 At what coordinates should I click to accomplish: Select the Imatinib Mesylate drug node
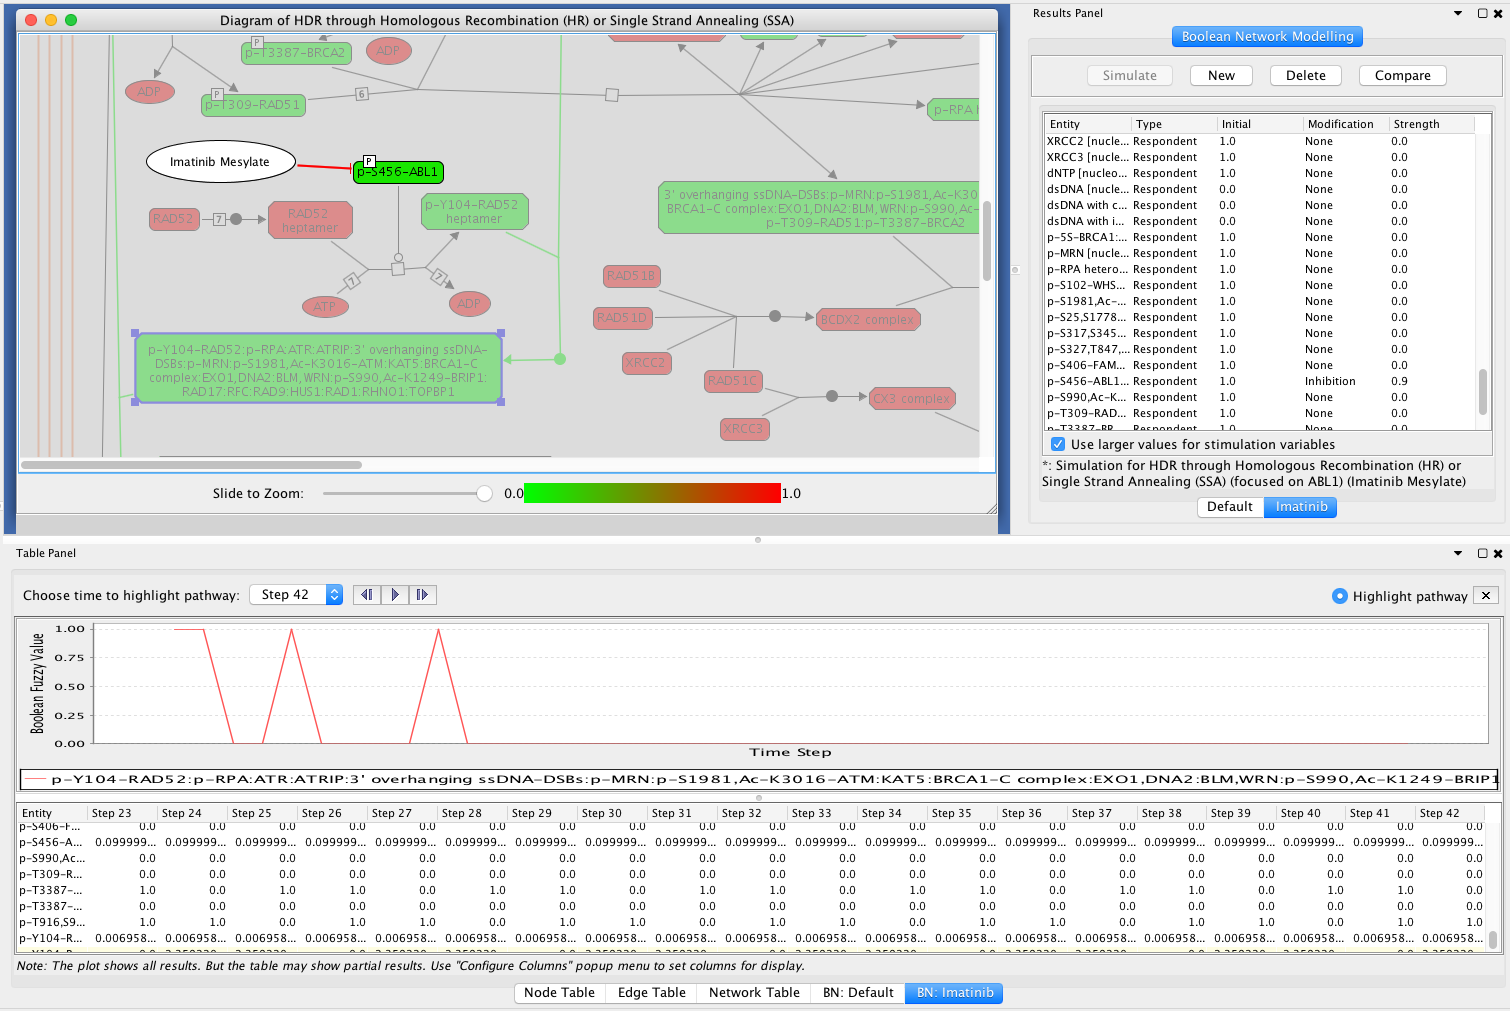click(220, 162)
